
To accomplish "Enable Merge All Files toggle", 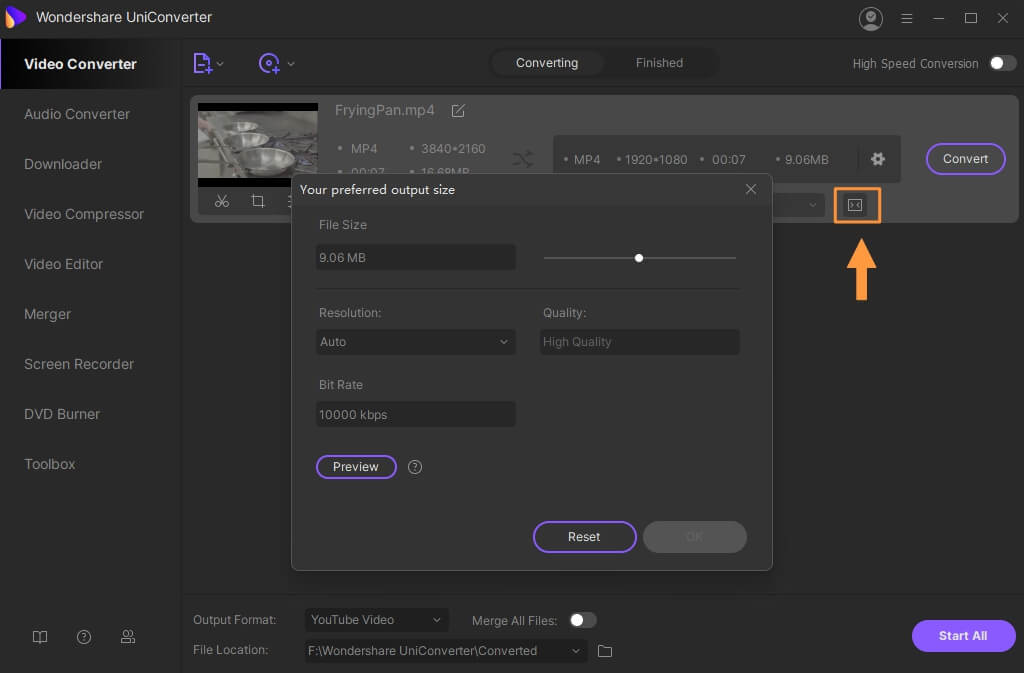I will 582,620.
